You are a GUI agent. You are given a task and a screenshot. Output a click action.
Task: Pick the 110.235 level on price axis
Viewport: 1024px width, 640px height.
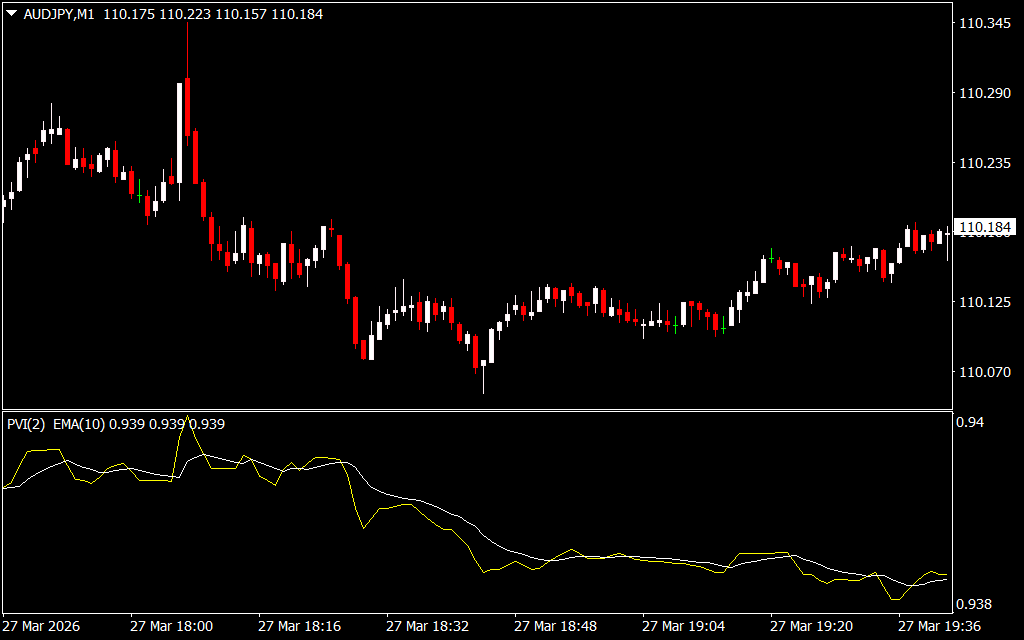pyautogui.click(x=984, y=163)
